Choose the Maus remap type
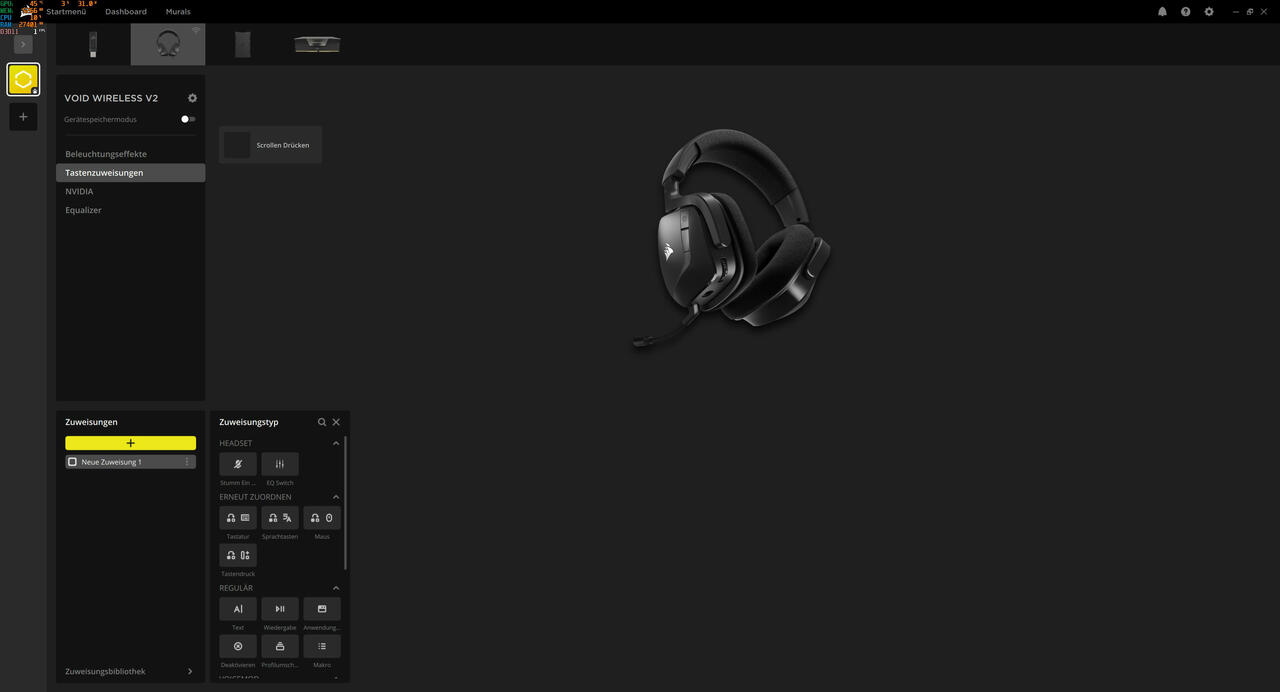 pos(322,518)
